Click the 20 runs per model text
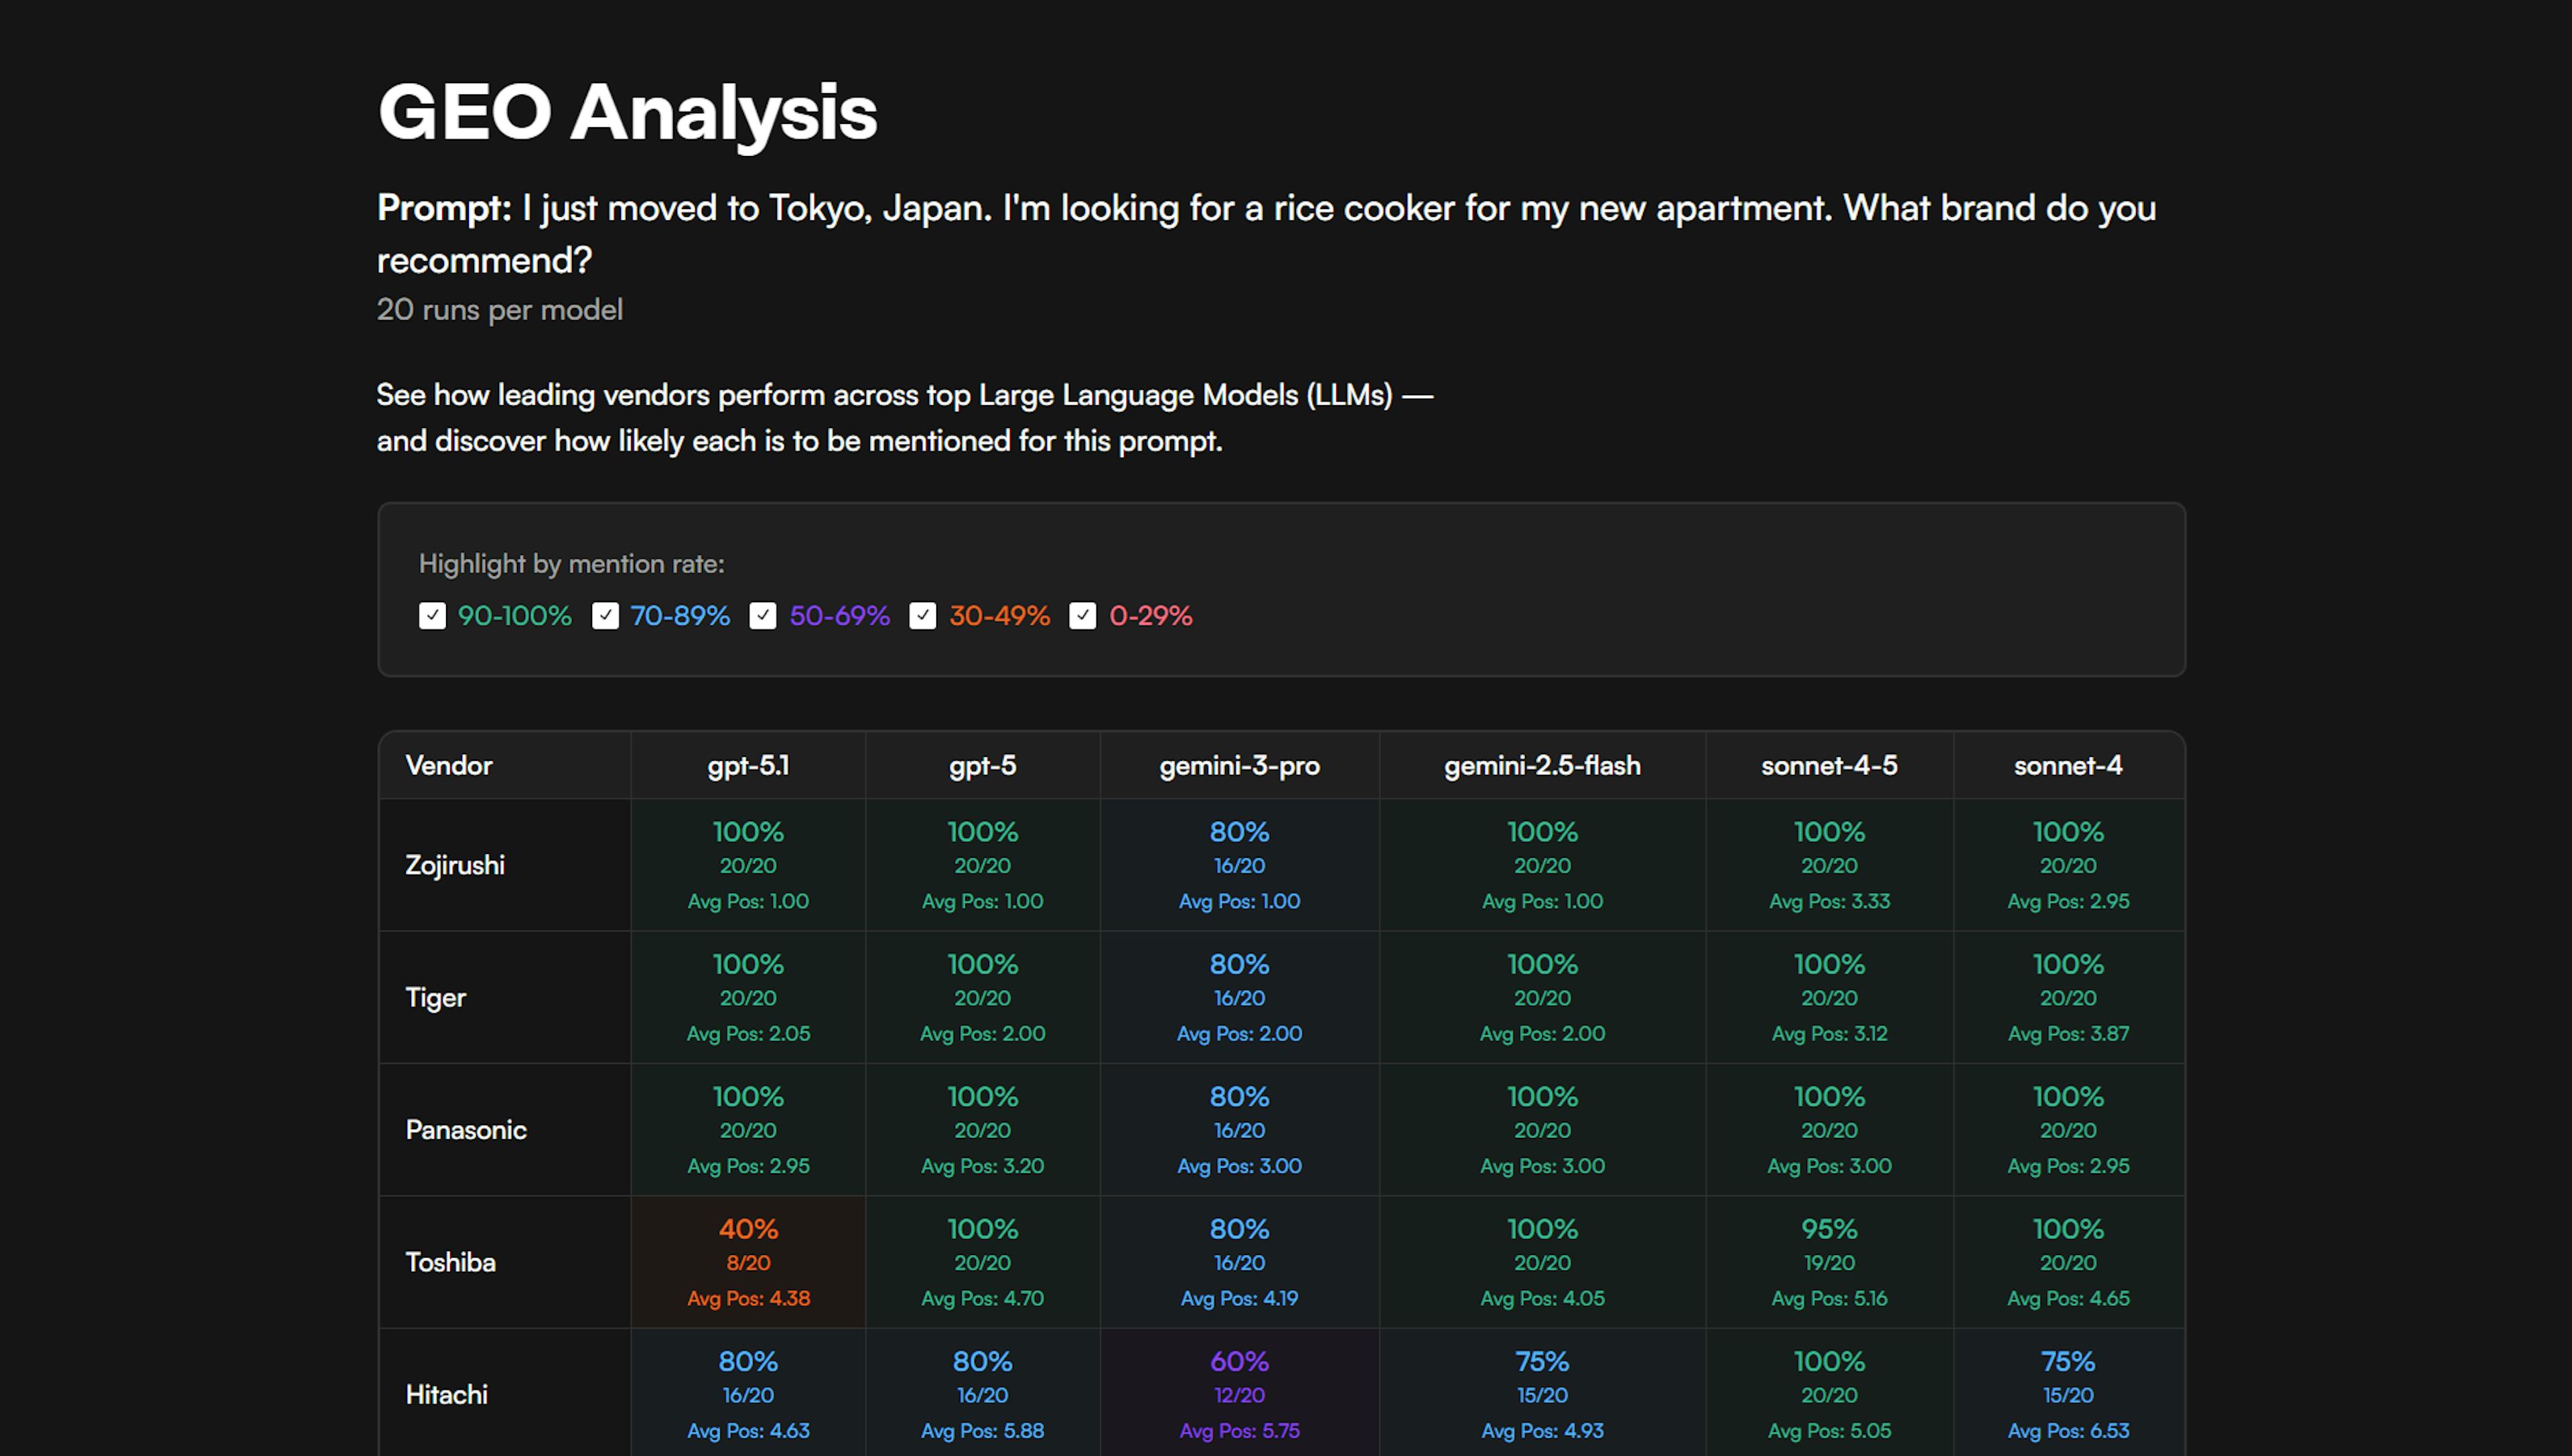Image resolution: width=2572 pixels, height=1456 pixels. click(x=499, y=310)
